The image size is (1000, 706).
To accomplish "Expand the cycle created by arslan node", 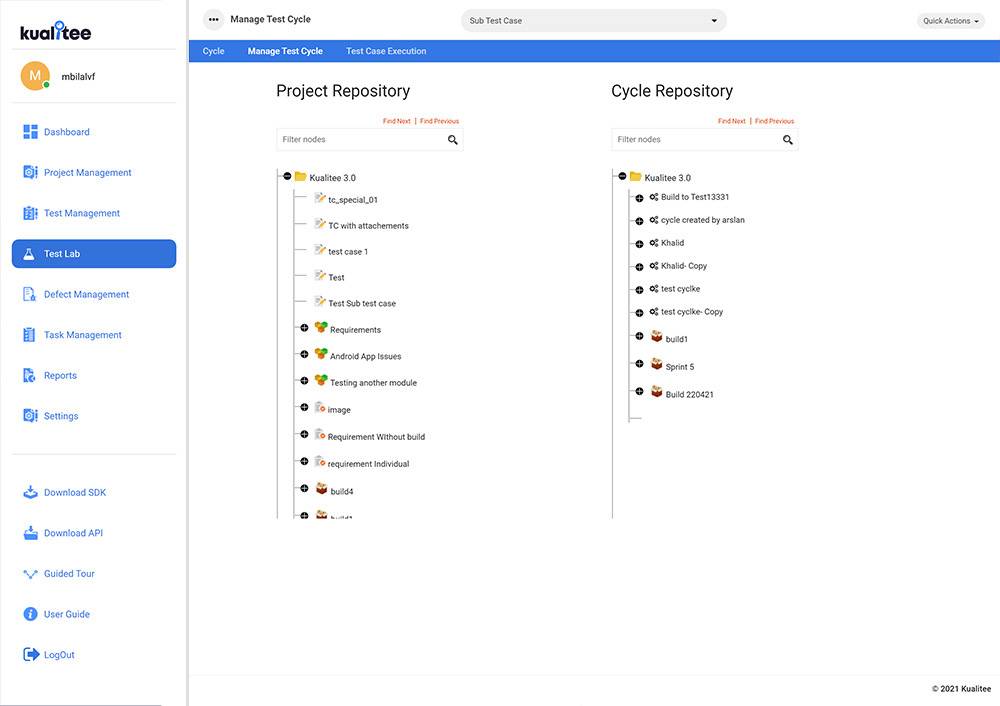I will tap(639, 221).
